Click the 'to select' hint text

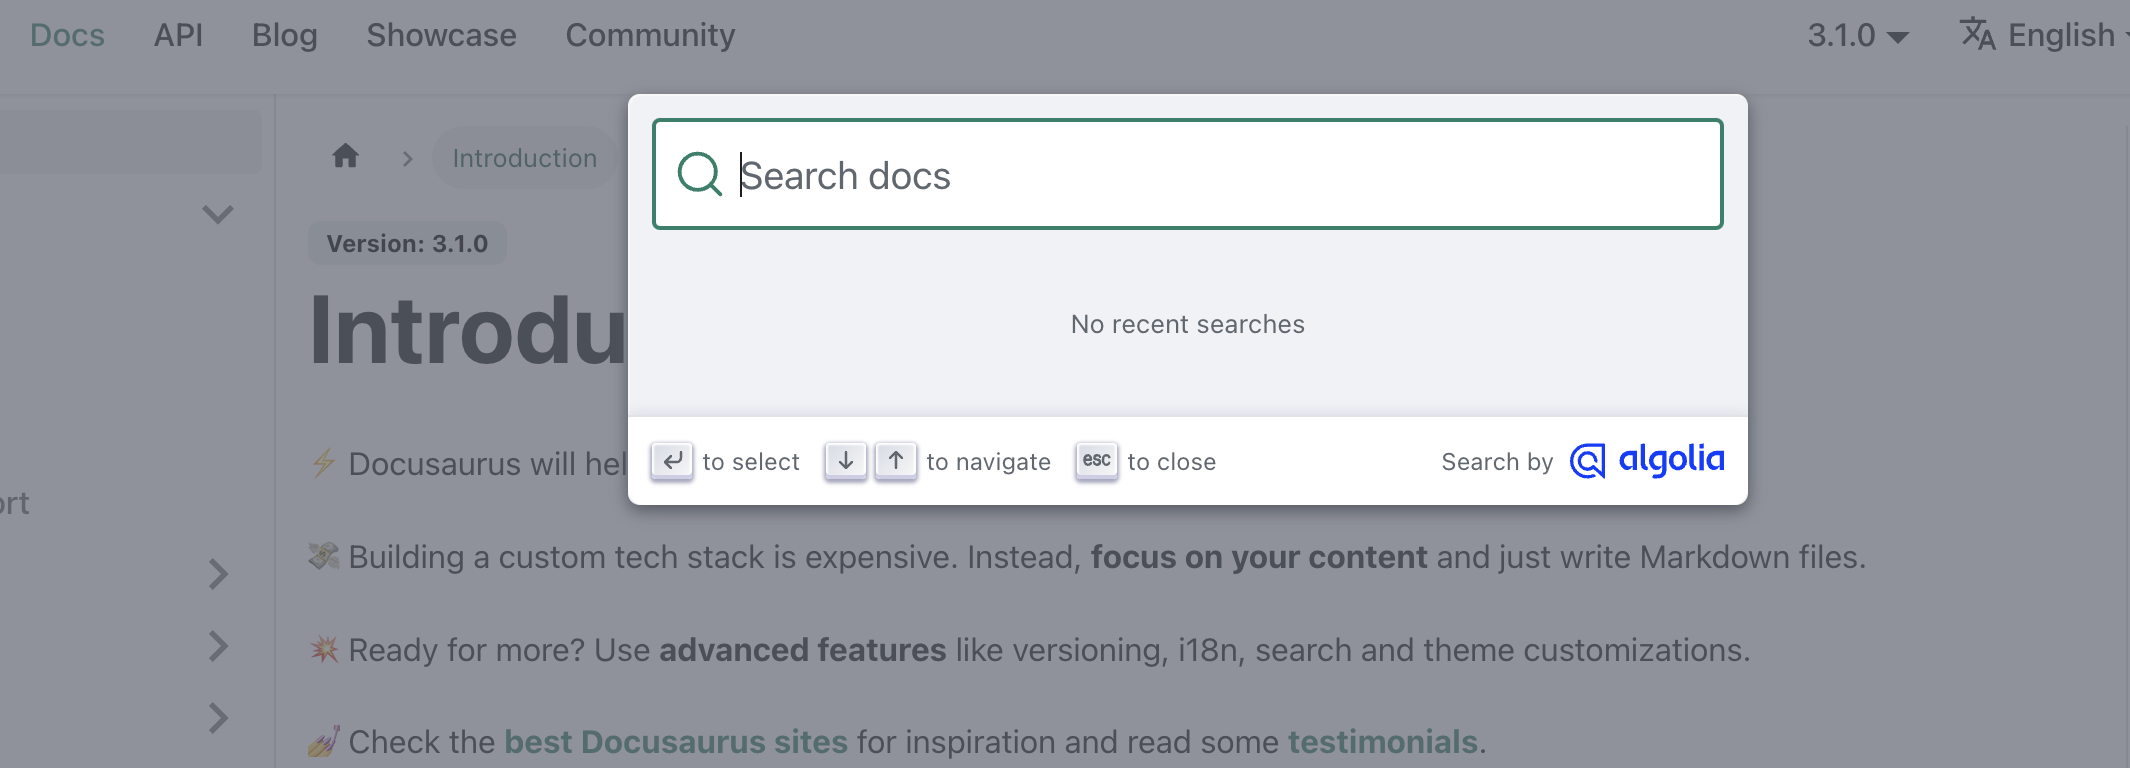click(x=751, y=462)
